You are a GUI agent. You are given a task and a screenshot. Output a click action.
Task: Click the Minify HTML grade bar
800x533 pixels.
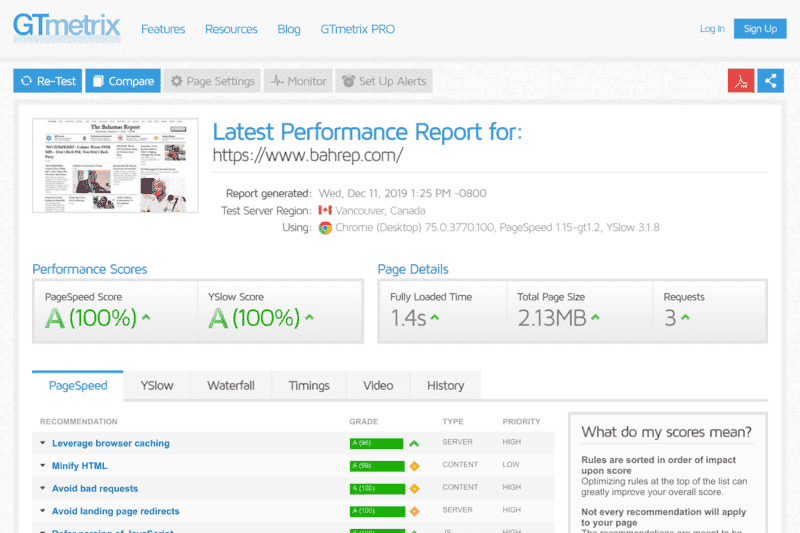click(377, 466)
